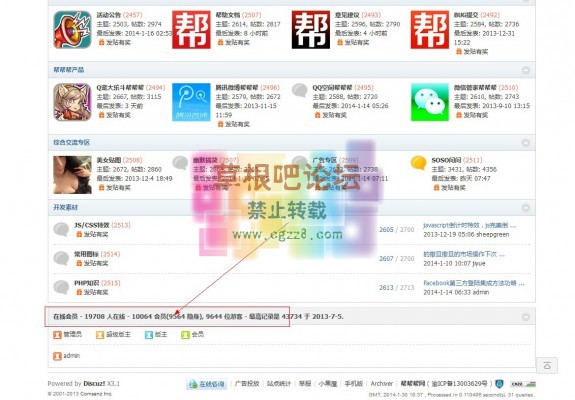The width and height of the screenshot is (575, 400).
Task: Click the grey bubble icon beside QQ空间帮帮帮
Action: [300, 90]
